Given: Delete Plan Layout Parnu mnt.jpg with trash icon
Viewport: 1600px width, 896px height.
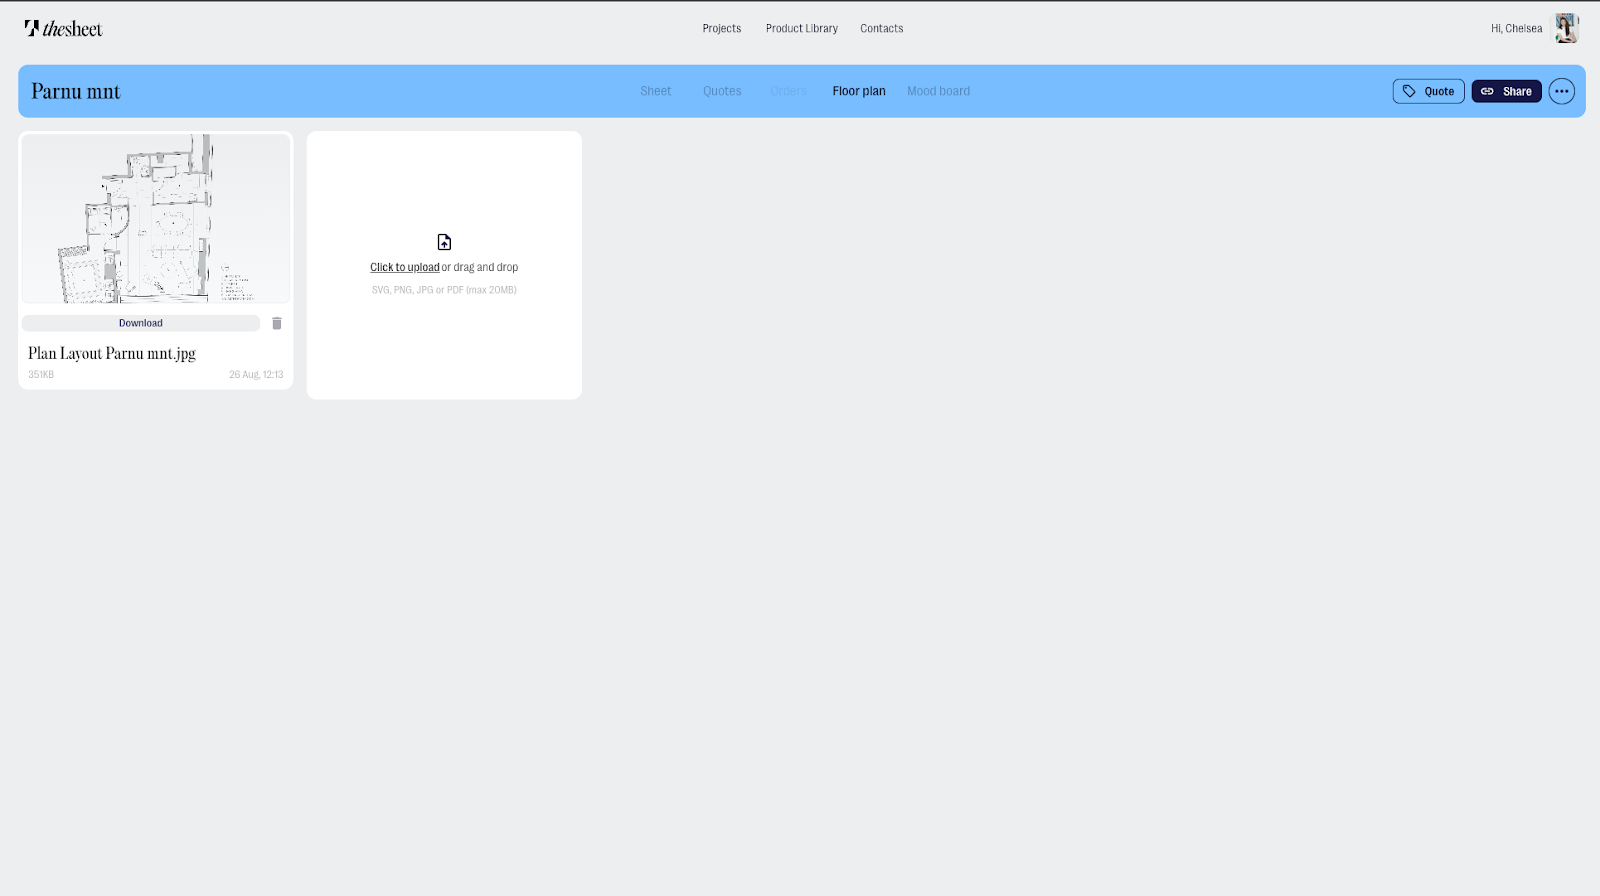Looking at the screenshot, I should [x=277, y=323].
